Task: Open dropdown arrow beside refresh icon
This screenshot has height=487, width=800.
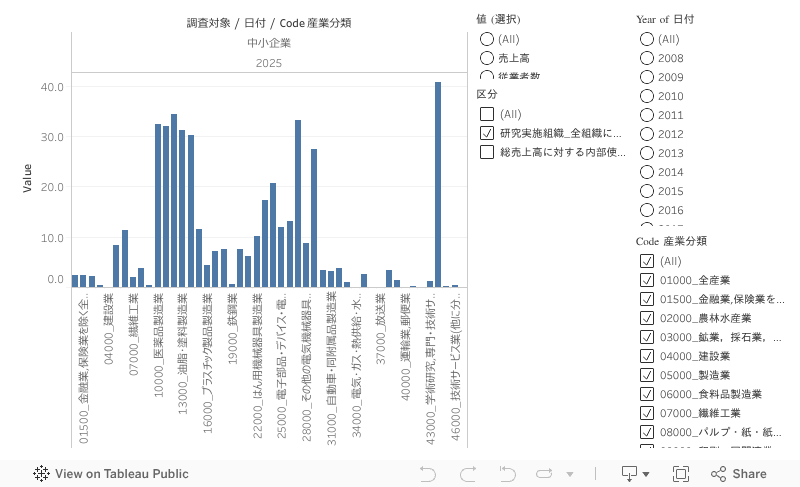Action: (x=570, y=474)
